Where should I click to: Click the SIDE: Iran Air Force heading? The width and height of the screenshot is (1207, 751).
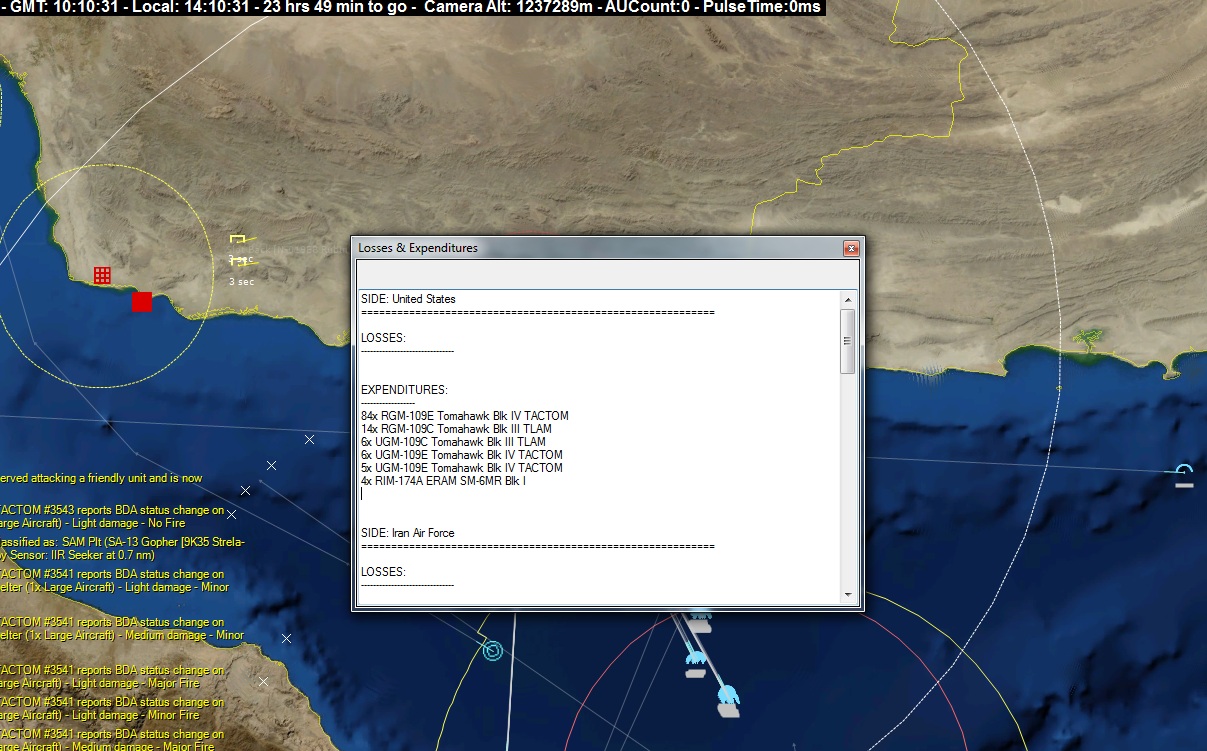pos(408,533)
